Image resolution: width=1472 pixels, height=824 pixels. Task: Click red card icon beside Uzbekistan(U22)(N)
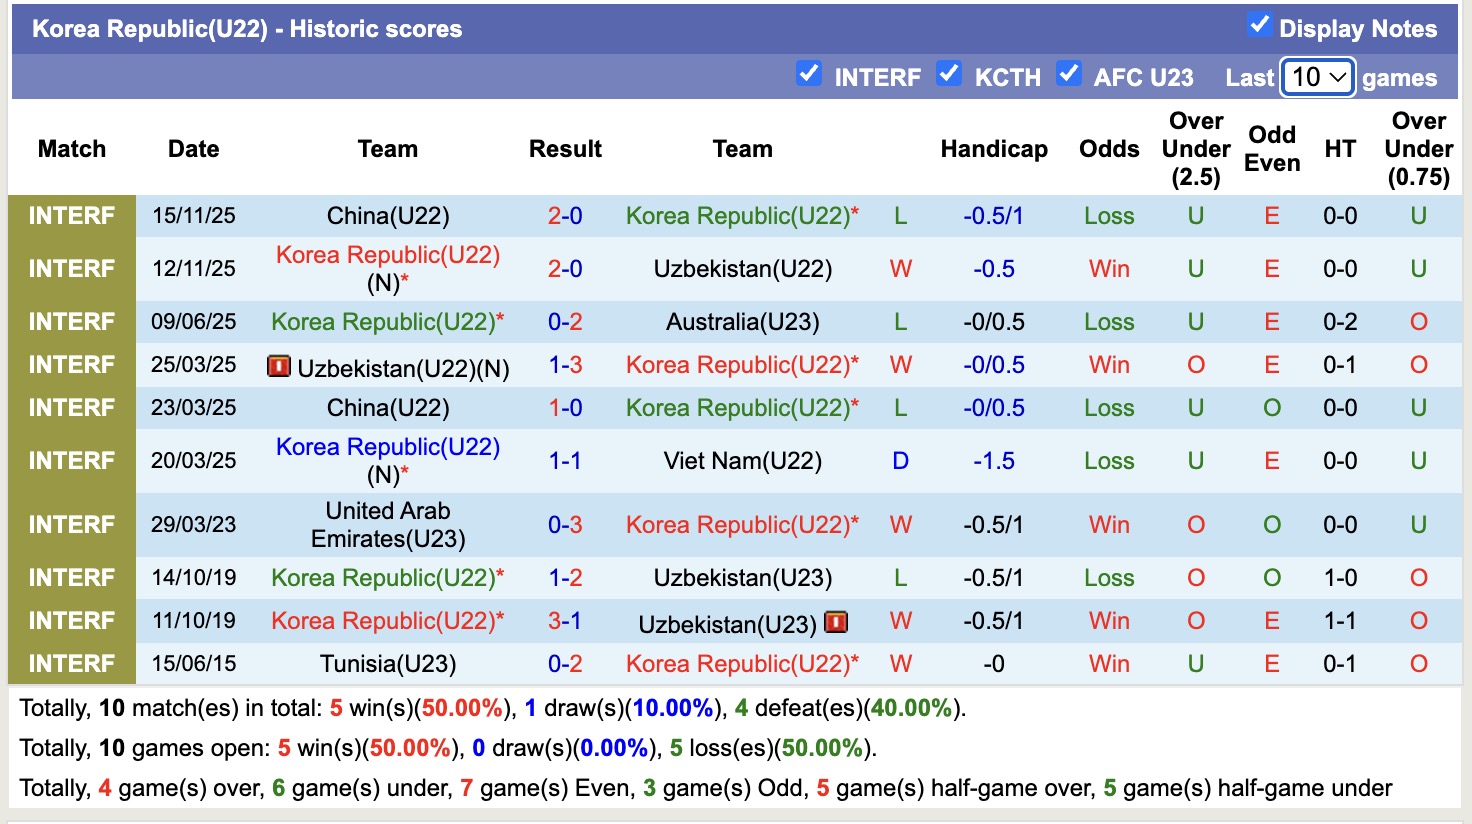pyautogui.click(x=278, y=366)
